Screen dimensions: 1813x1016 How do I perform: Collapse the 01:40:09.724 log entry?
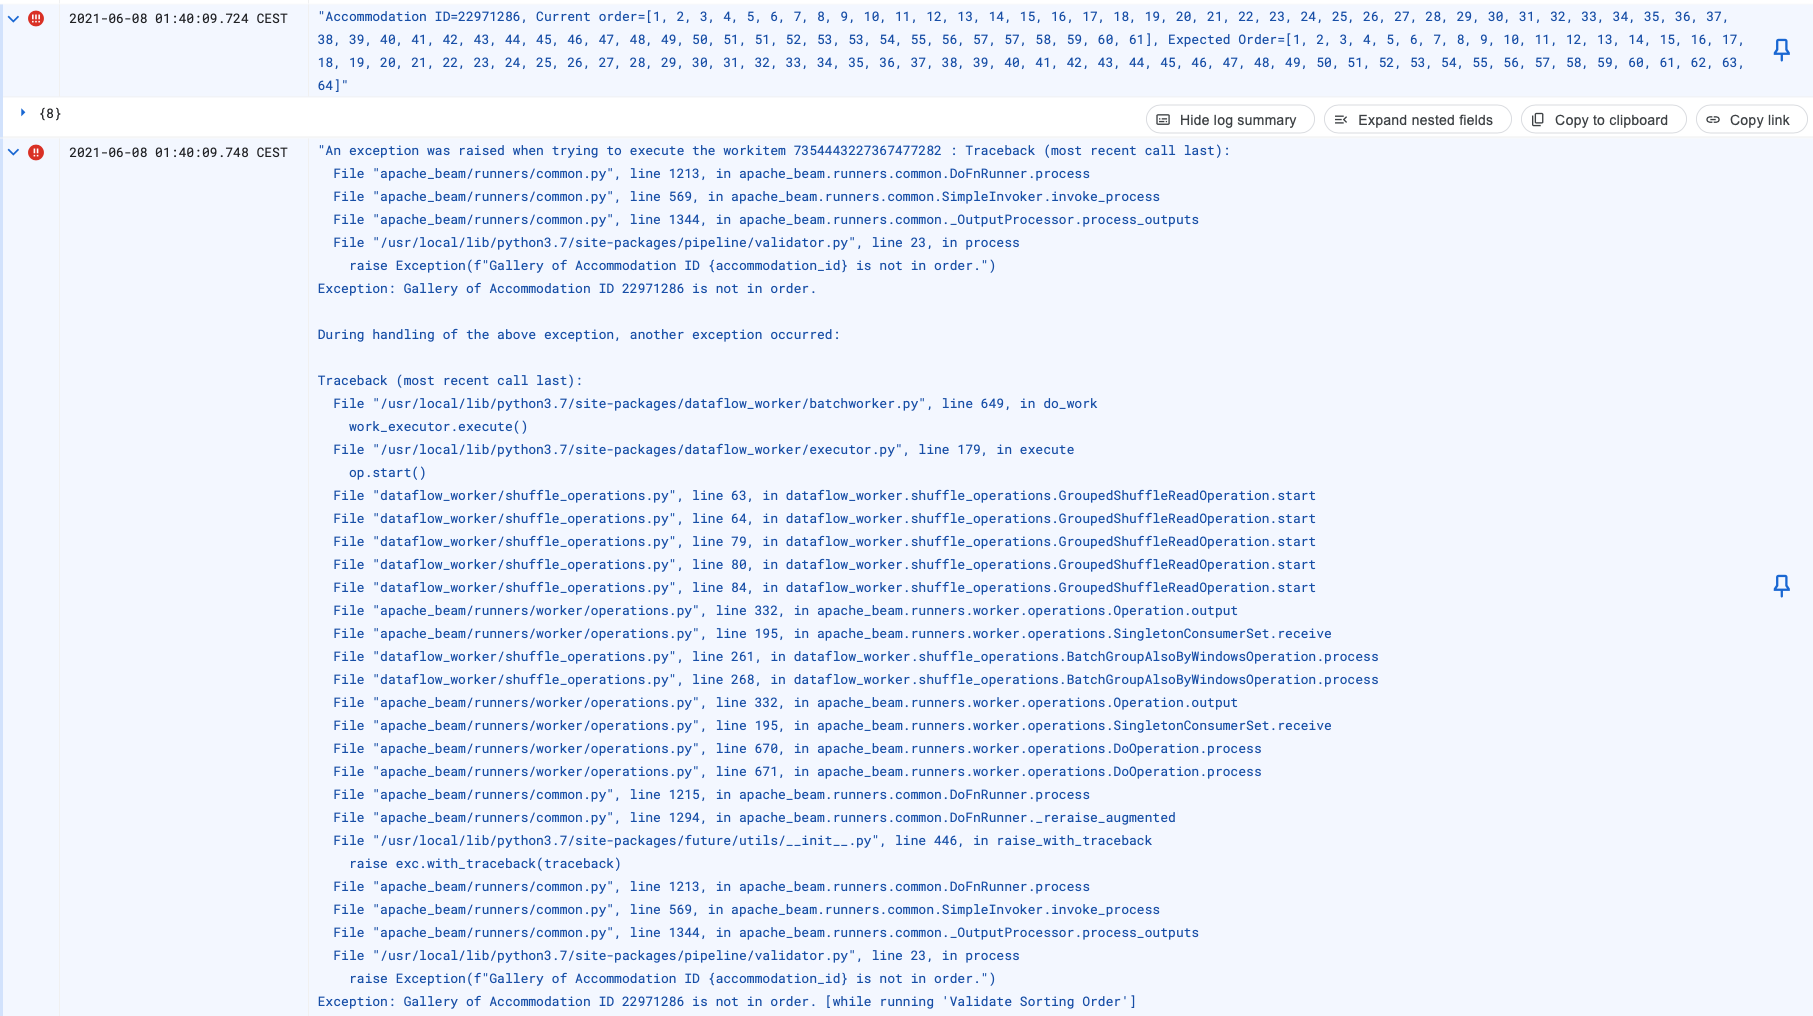(12, 16)
